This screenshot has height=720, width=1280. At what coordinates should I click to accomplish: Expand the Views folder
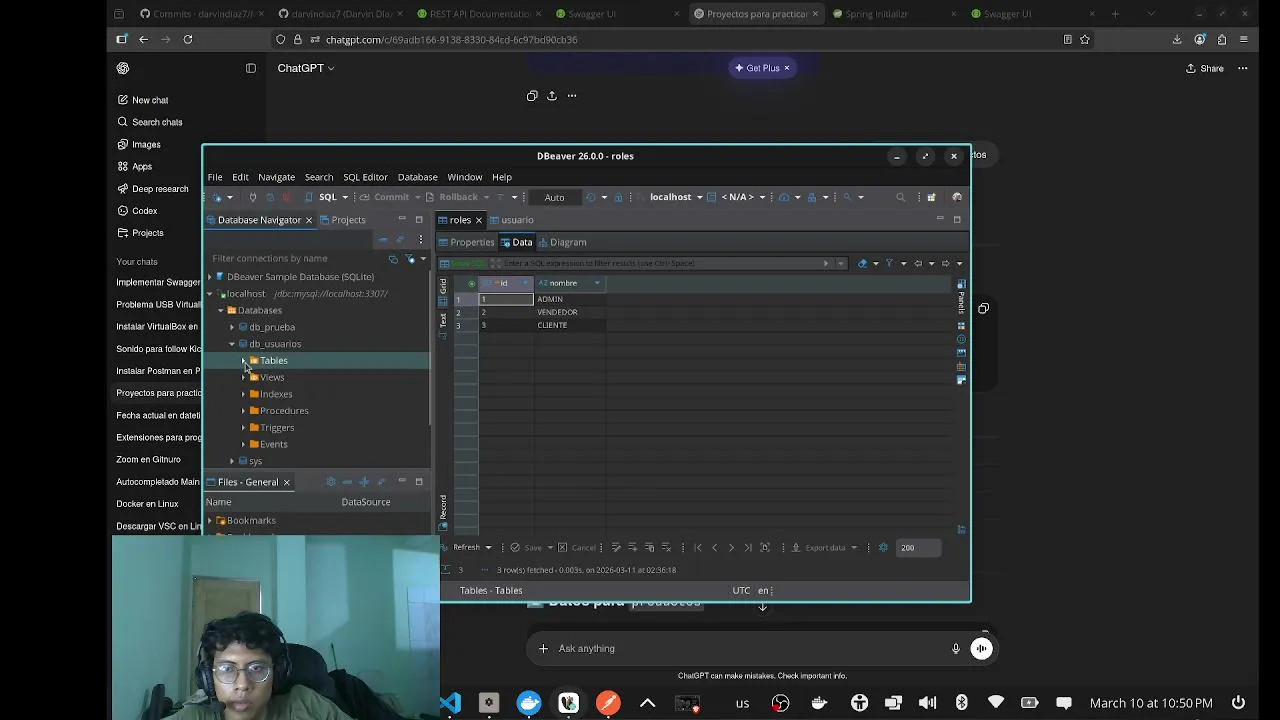243,377
